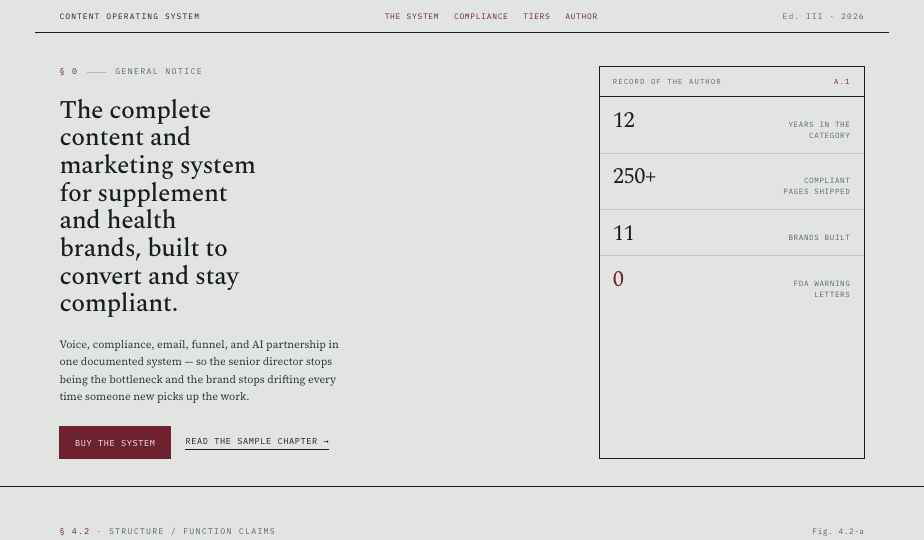Click the Content Operating System logo text
The width and height of the screenshot is (924, 540).
130,17
